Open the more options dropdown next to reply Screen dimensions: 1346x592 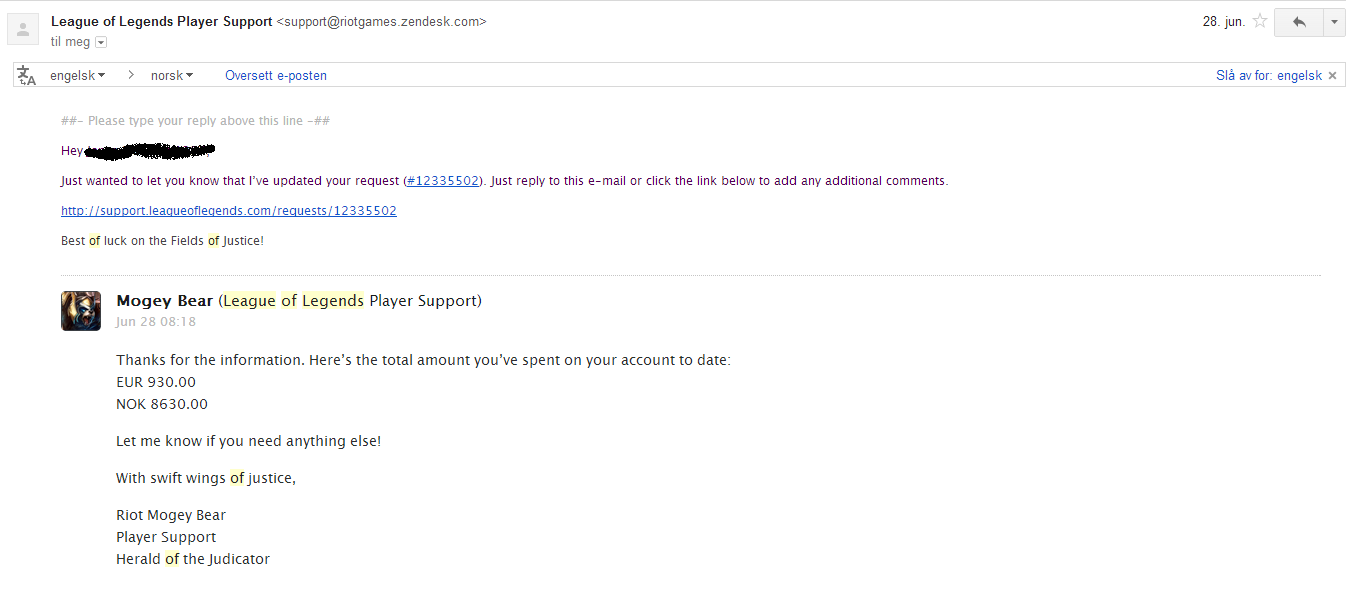point(1334,22)
